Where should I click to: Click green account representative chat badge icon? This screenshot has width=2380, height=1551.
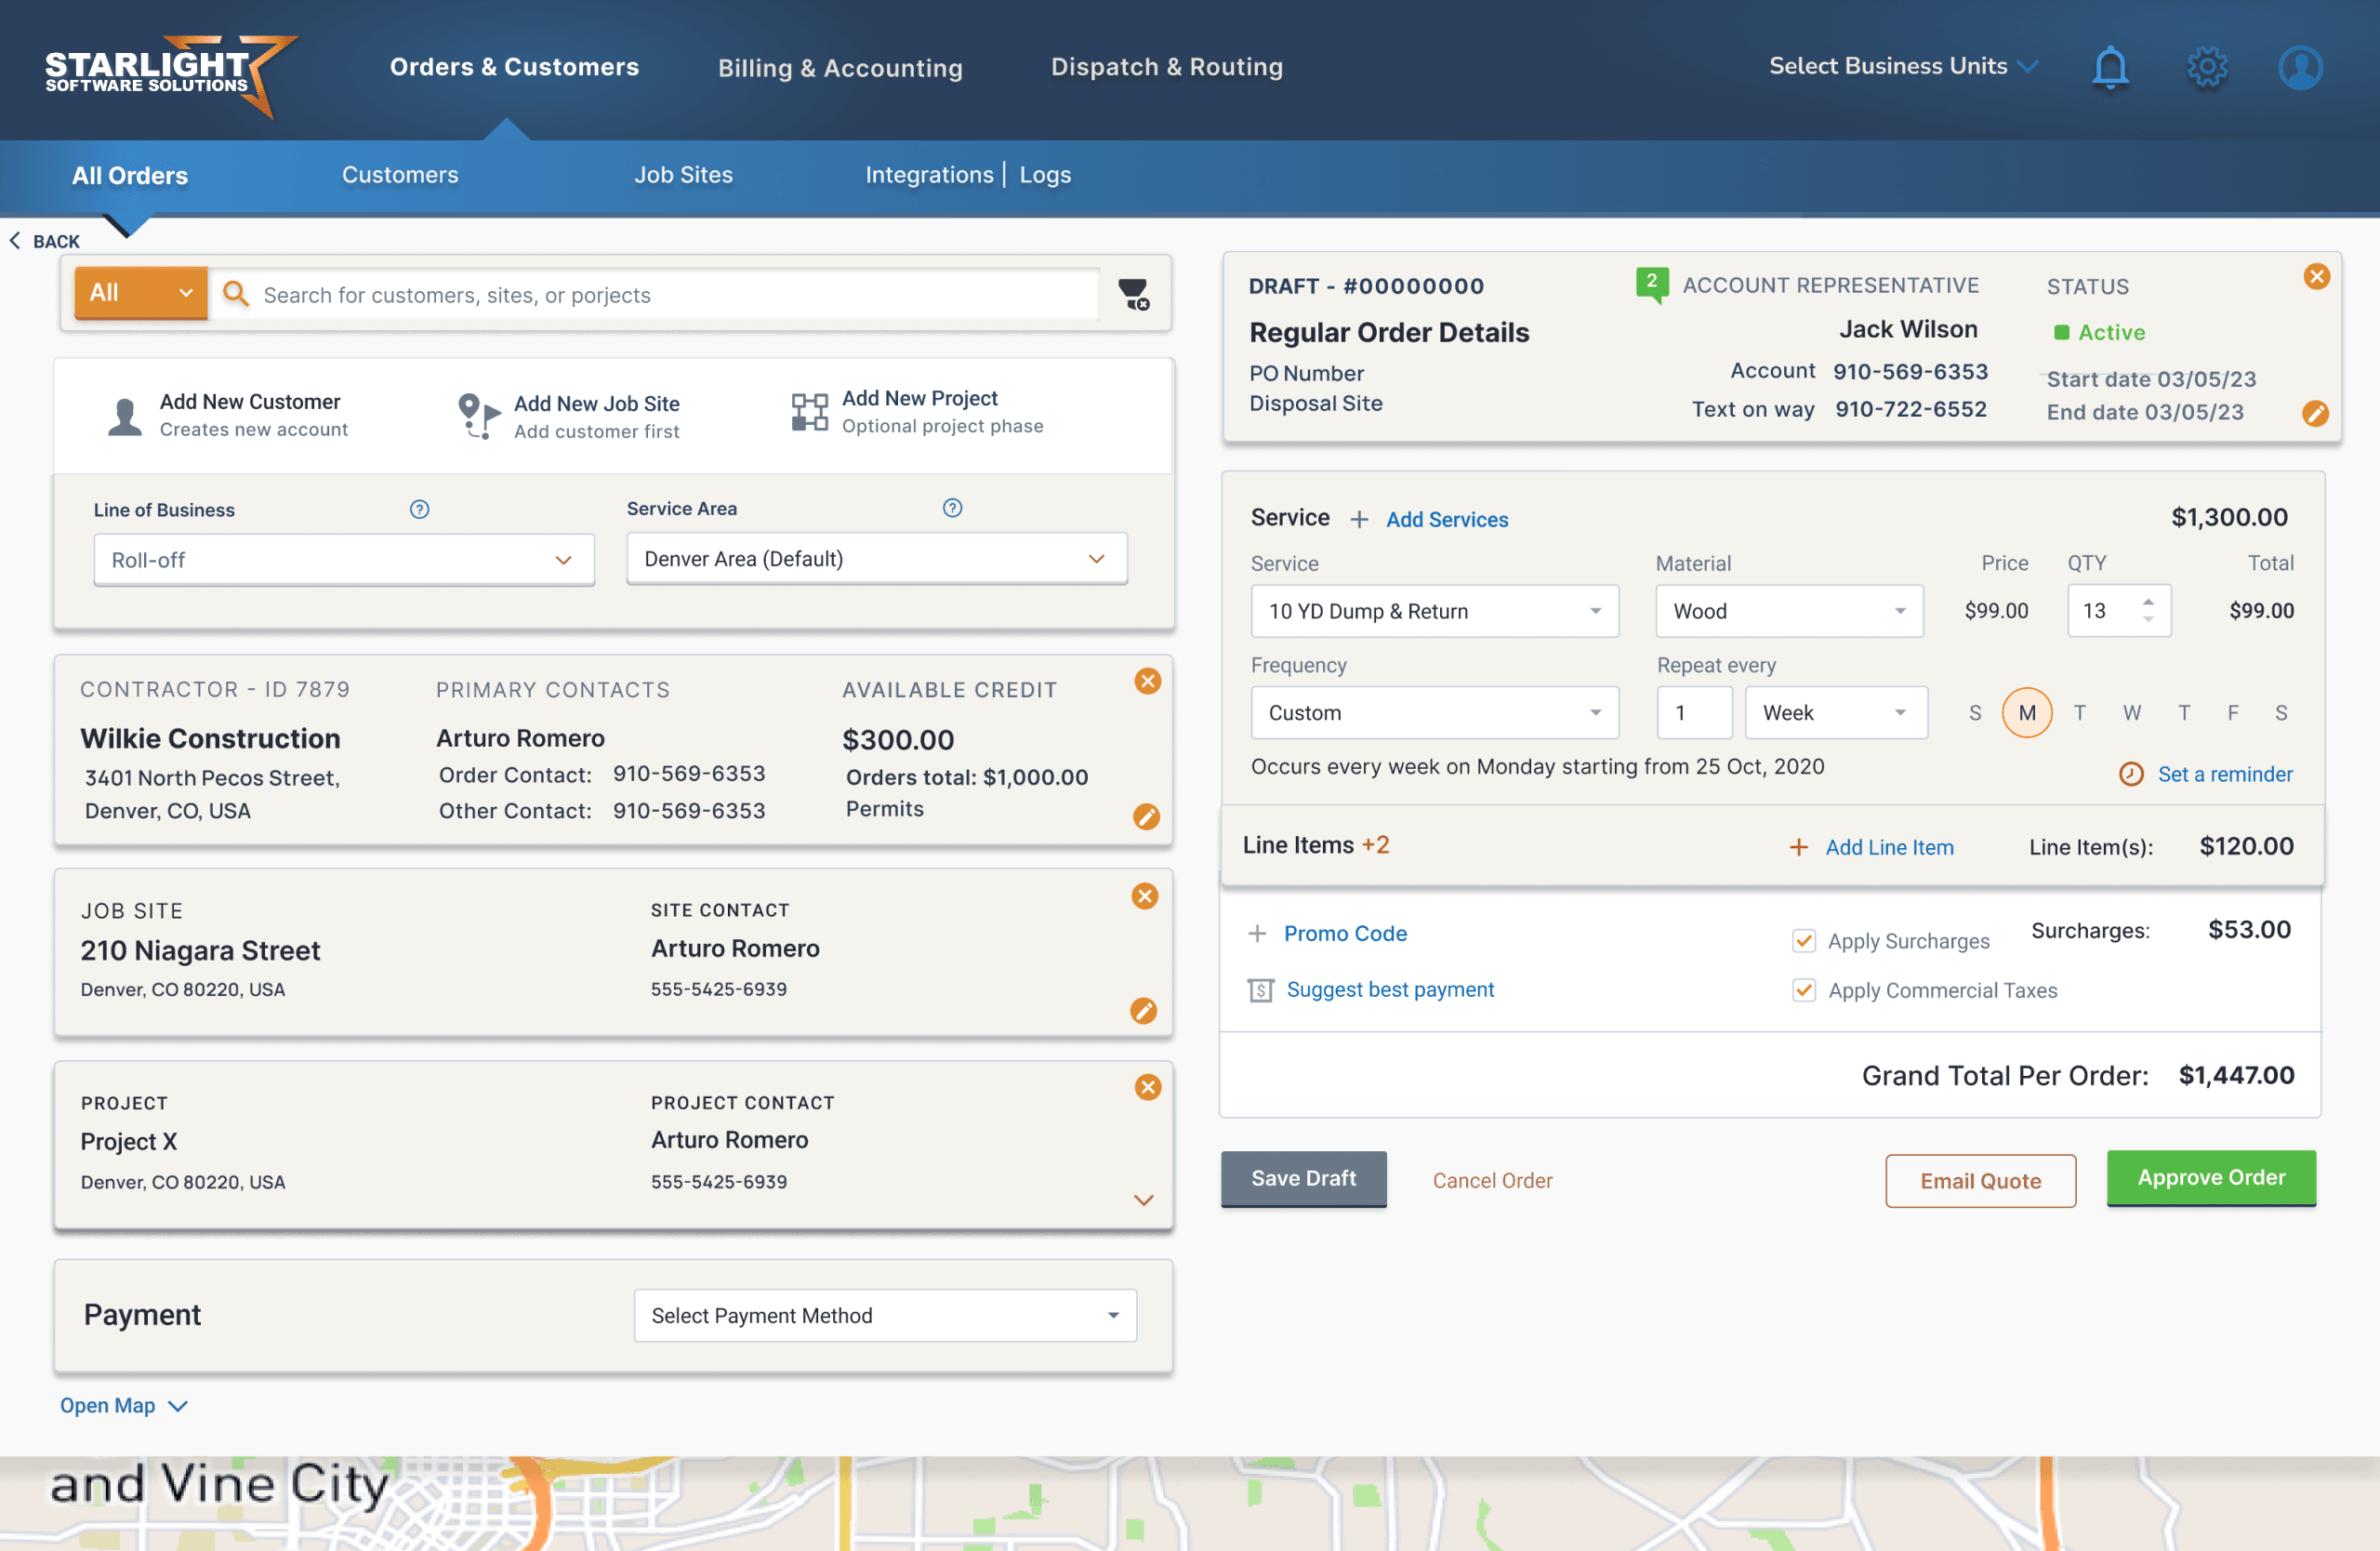(1651, 284)
